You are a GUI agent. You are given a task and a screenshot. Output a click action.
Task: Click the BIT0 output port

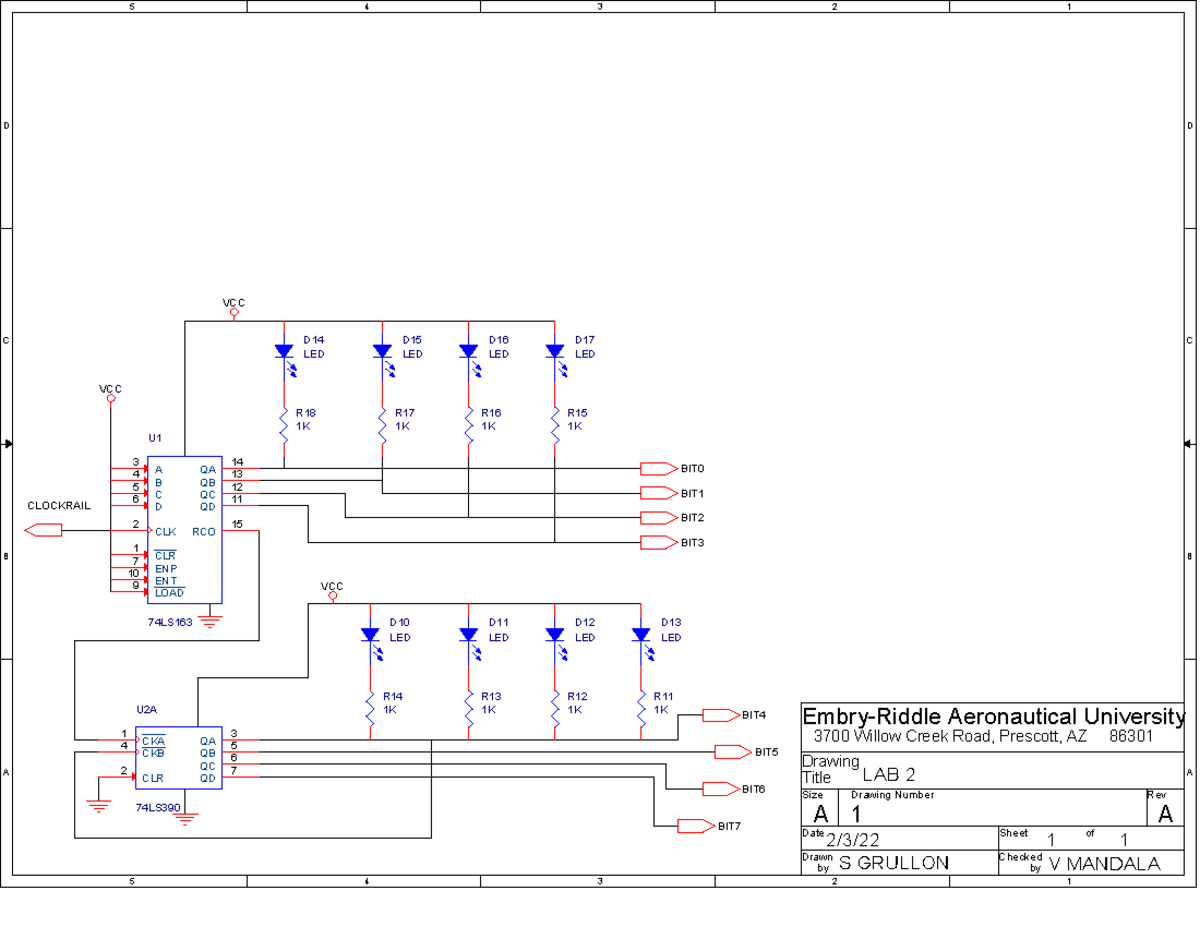pos(658,466)
